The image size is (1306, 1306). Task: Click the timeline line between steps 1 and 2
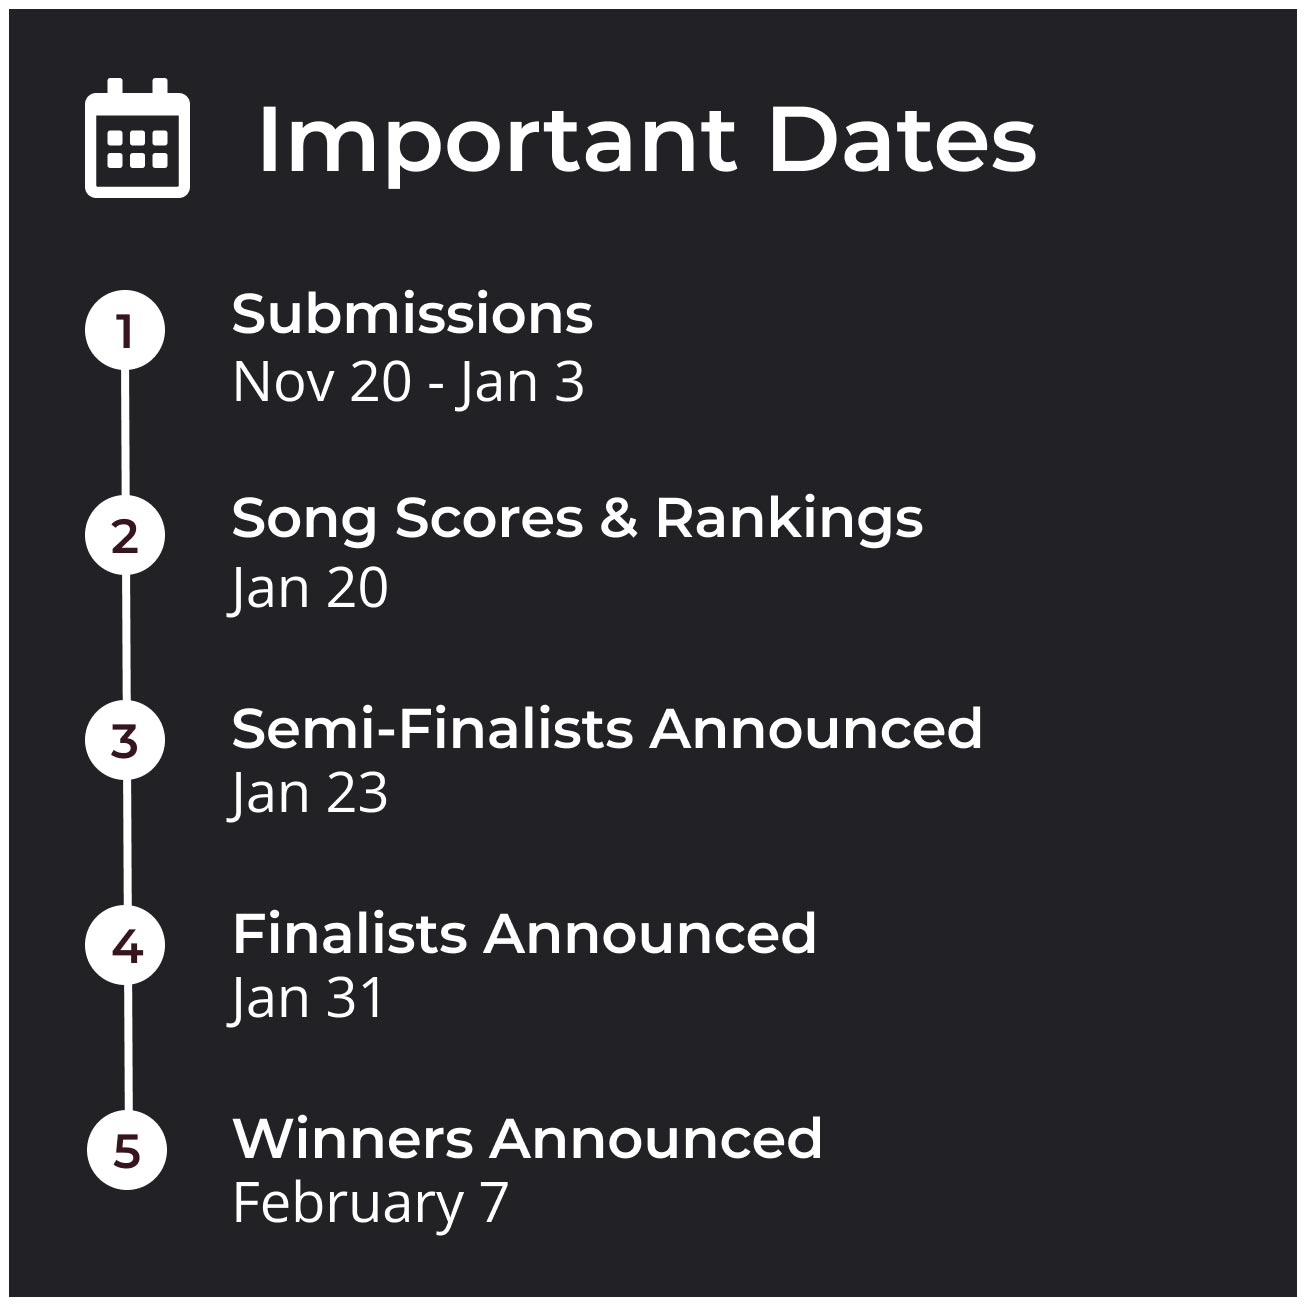tap(125, 432)
